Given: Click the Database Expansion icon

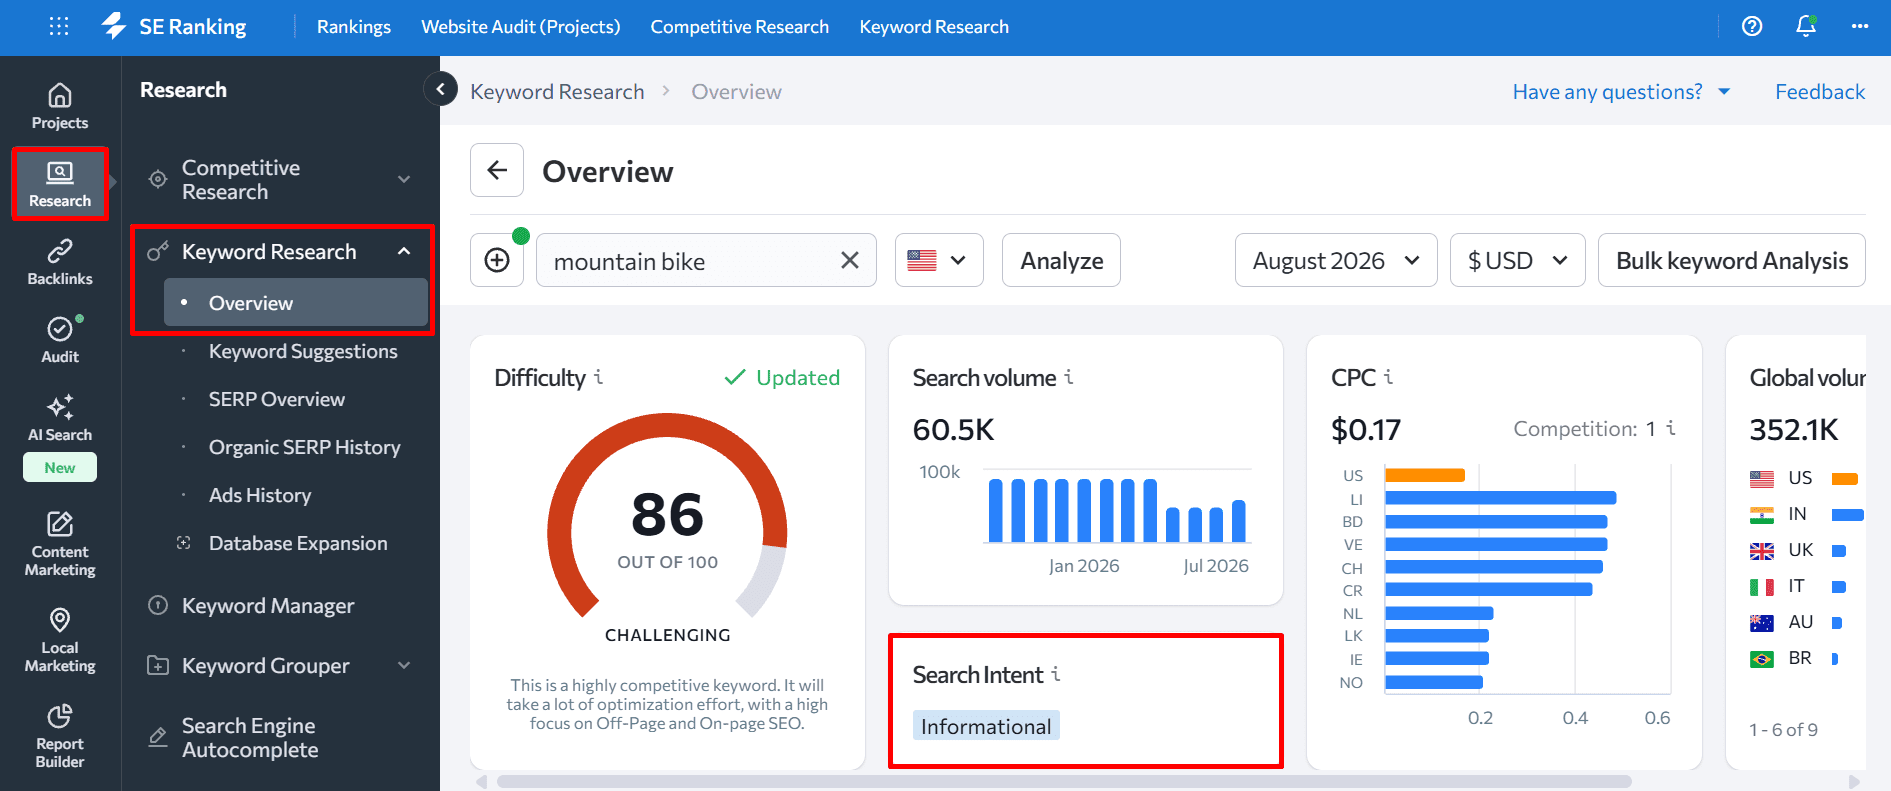Looking at the screenshot, I should tap(183, 543).
